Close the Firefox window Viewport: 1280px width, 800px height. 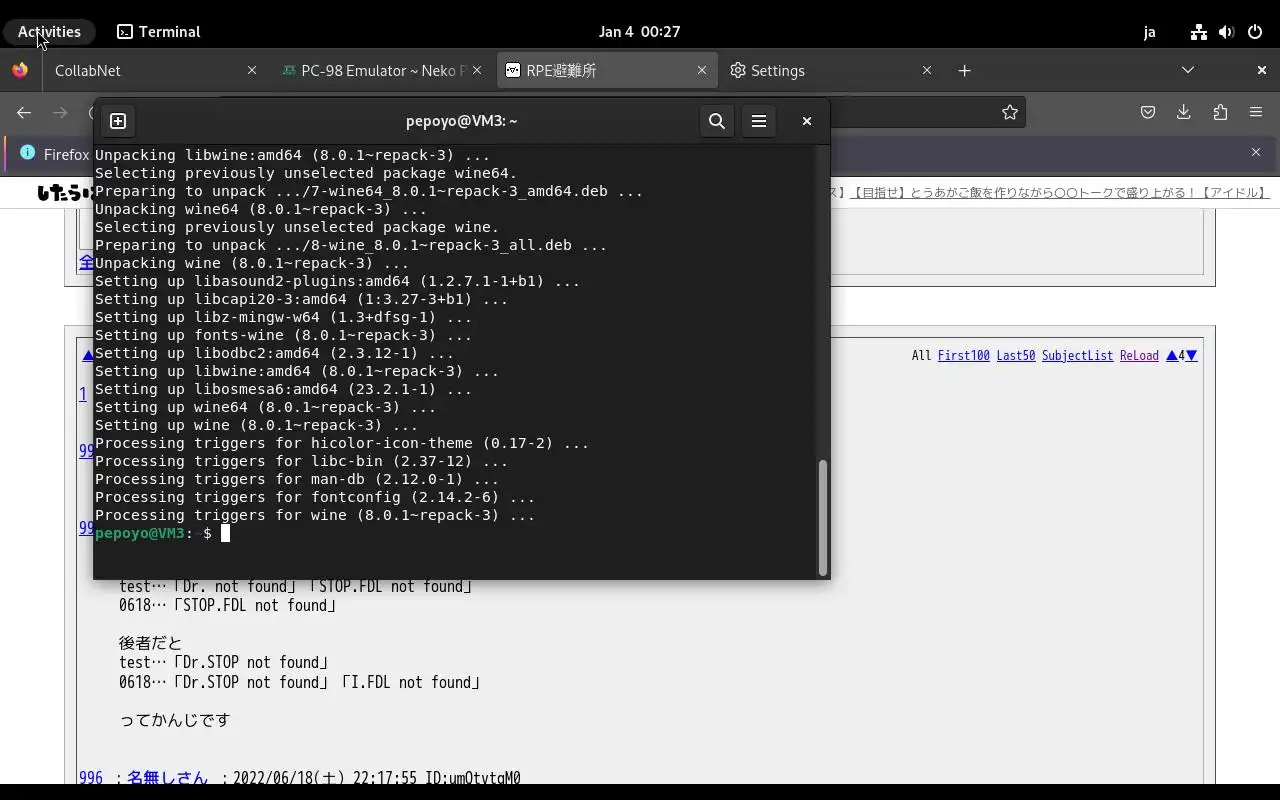pos(1261,70)
